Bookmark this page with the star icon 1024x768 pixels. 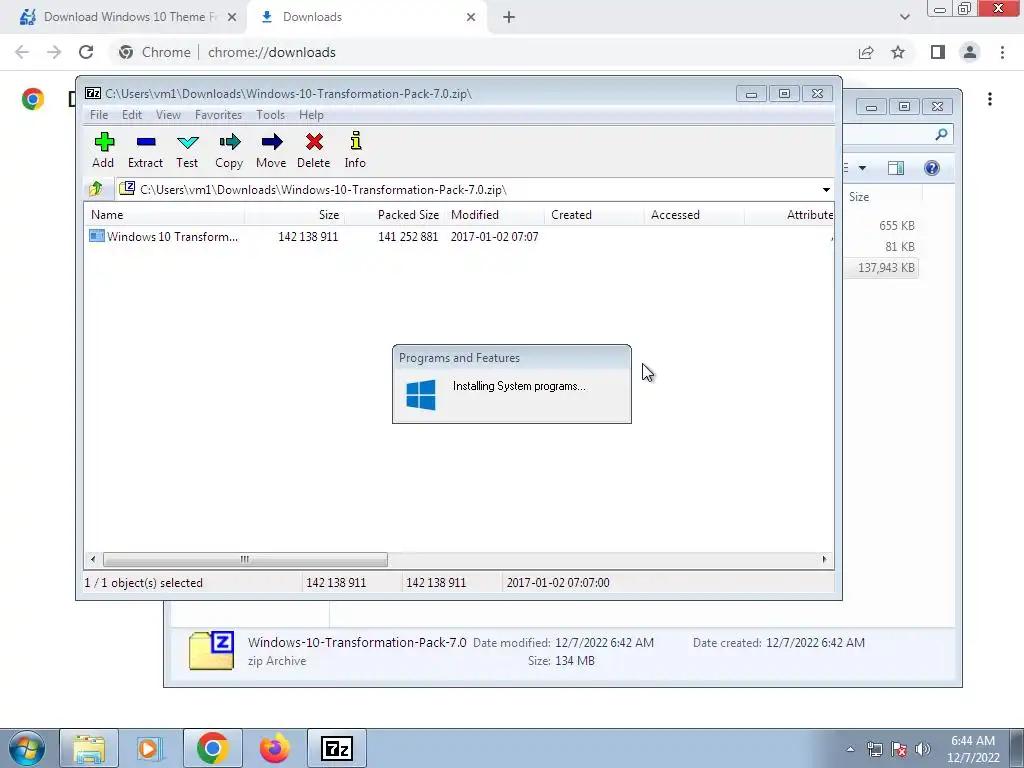[898, 52]
